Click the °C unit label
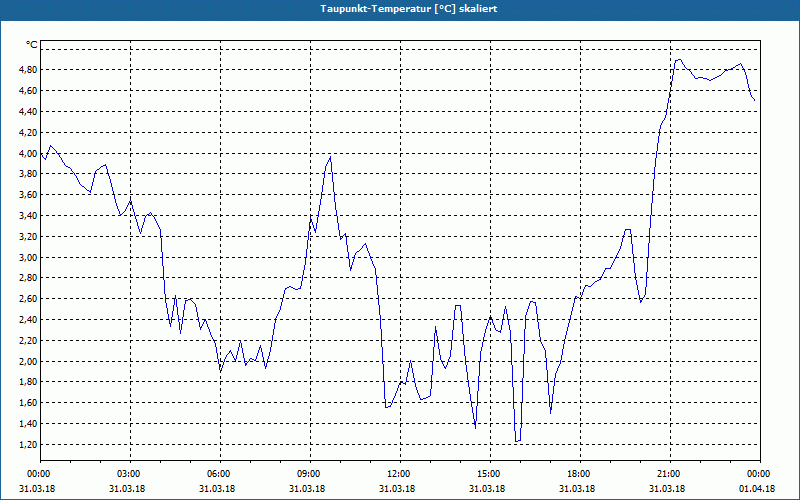This screenshot has width=800, height=500. pyautogui.click(x=31, y=45)
